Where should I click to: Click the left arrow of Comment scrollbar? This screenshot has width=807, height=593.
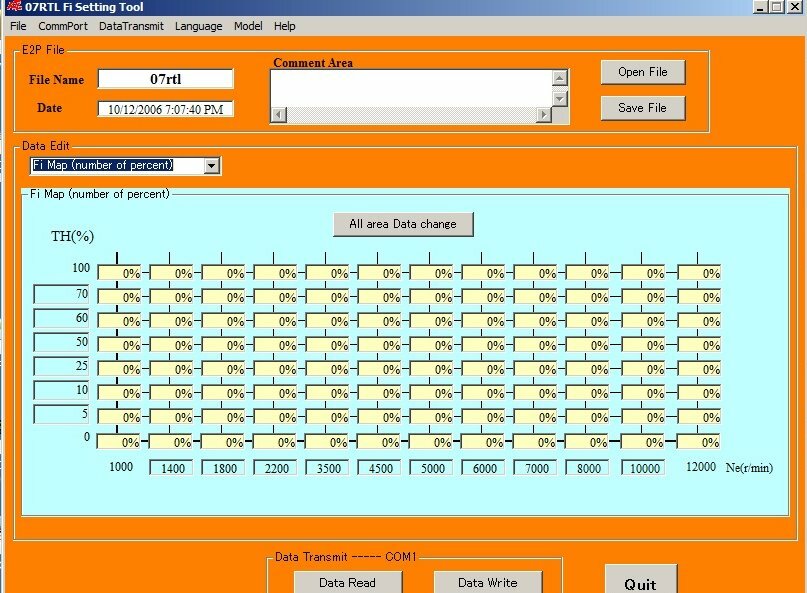278,116
